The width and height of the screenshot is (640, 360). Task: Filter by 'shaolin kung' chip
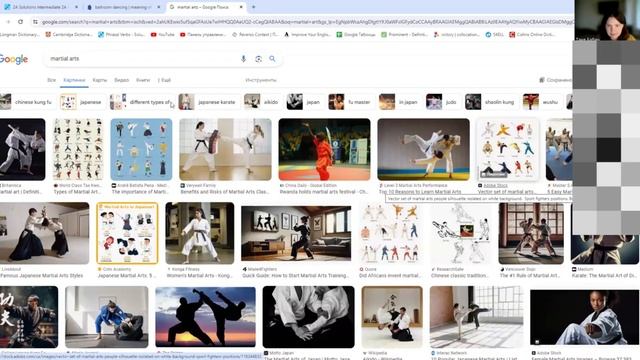pyautogui.click(x=491, y=102)
